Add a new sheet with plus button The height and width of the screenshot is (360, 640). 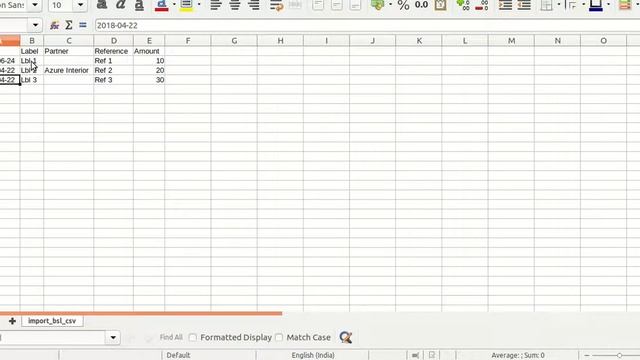[x=12, y=321]
